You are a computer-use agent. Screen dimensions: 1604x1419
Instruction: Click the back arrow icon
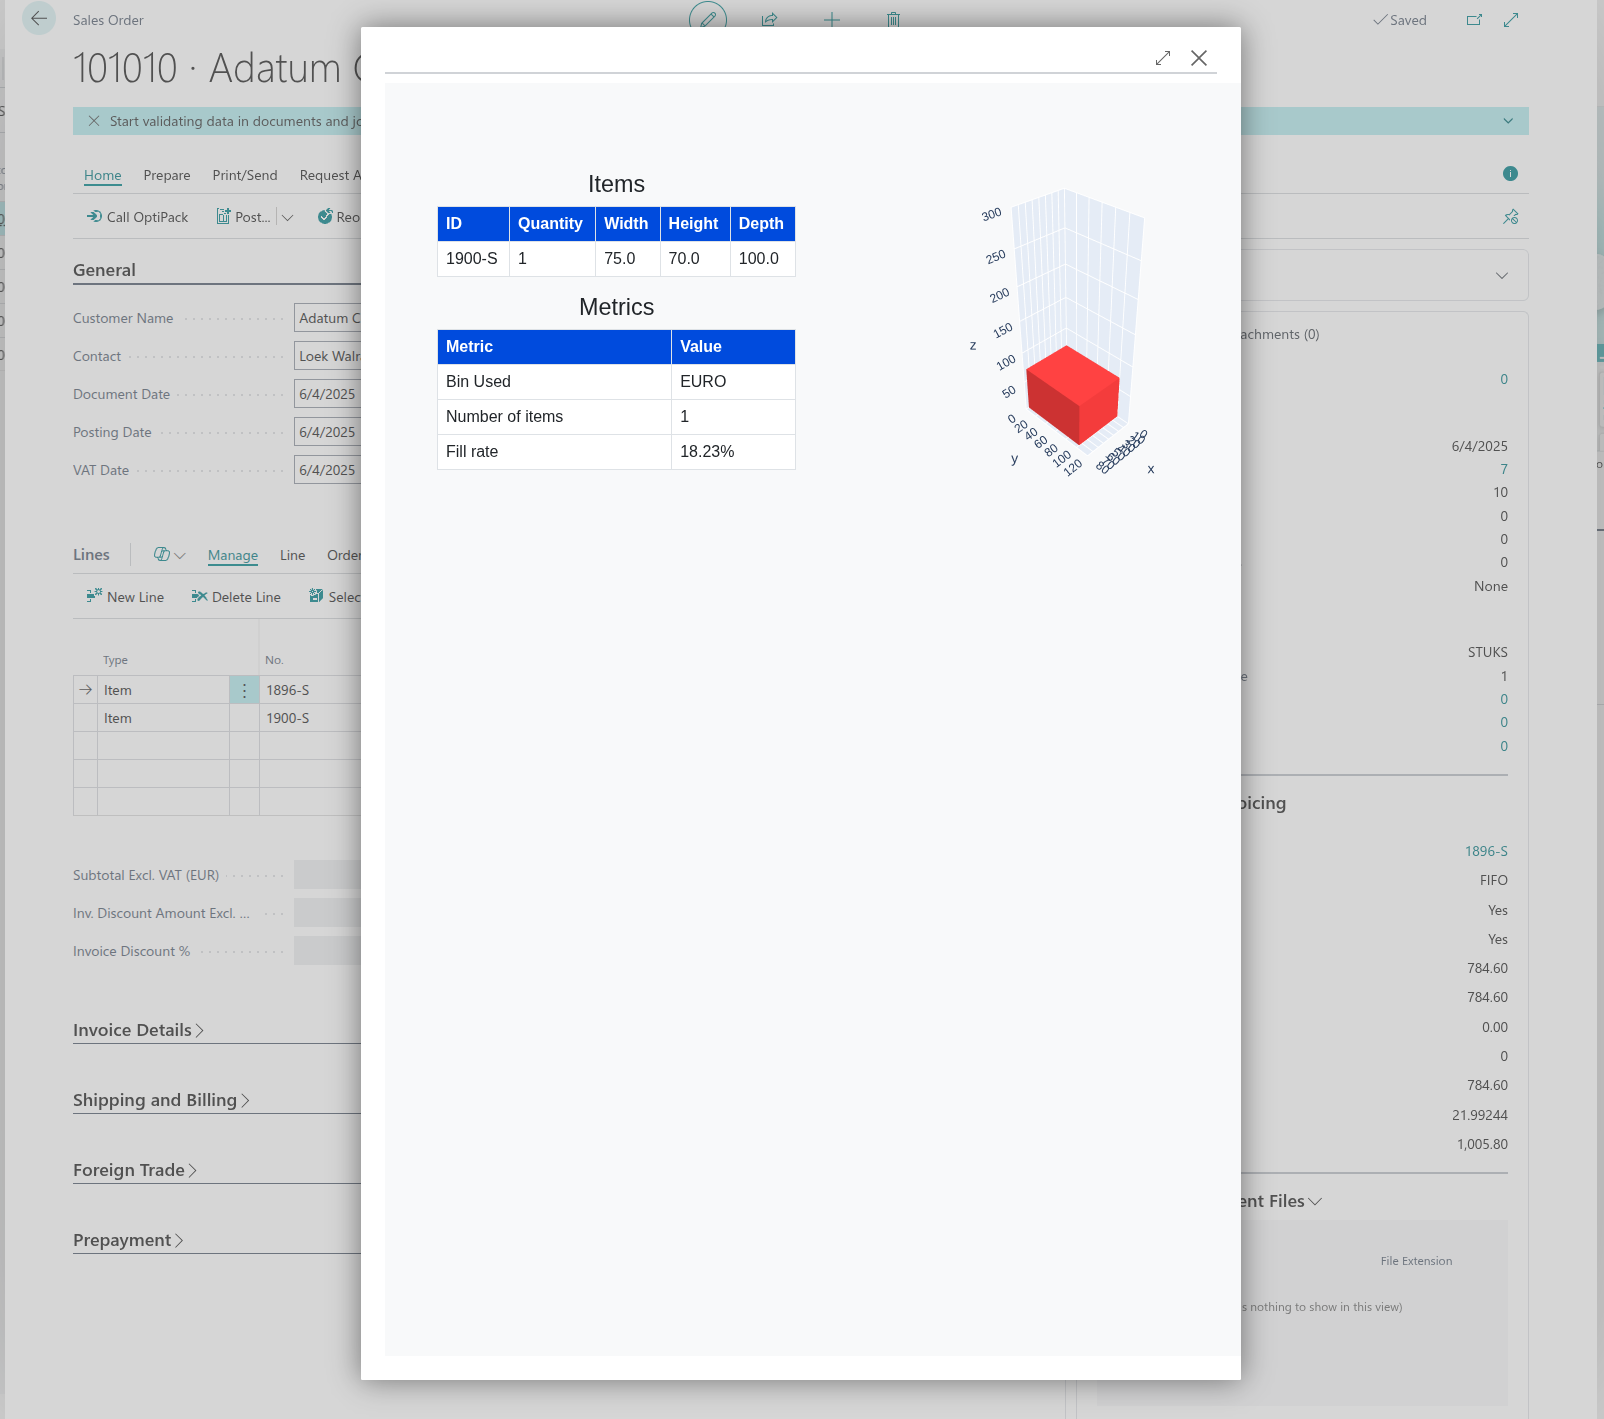pos(39,19)
